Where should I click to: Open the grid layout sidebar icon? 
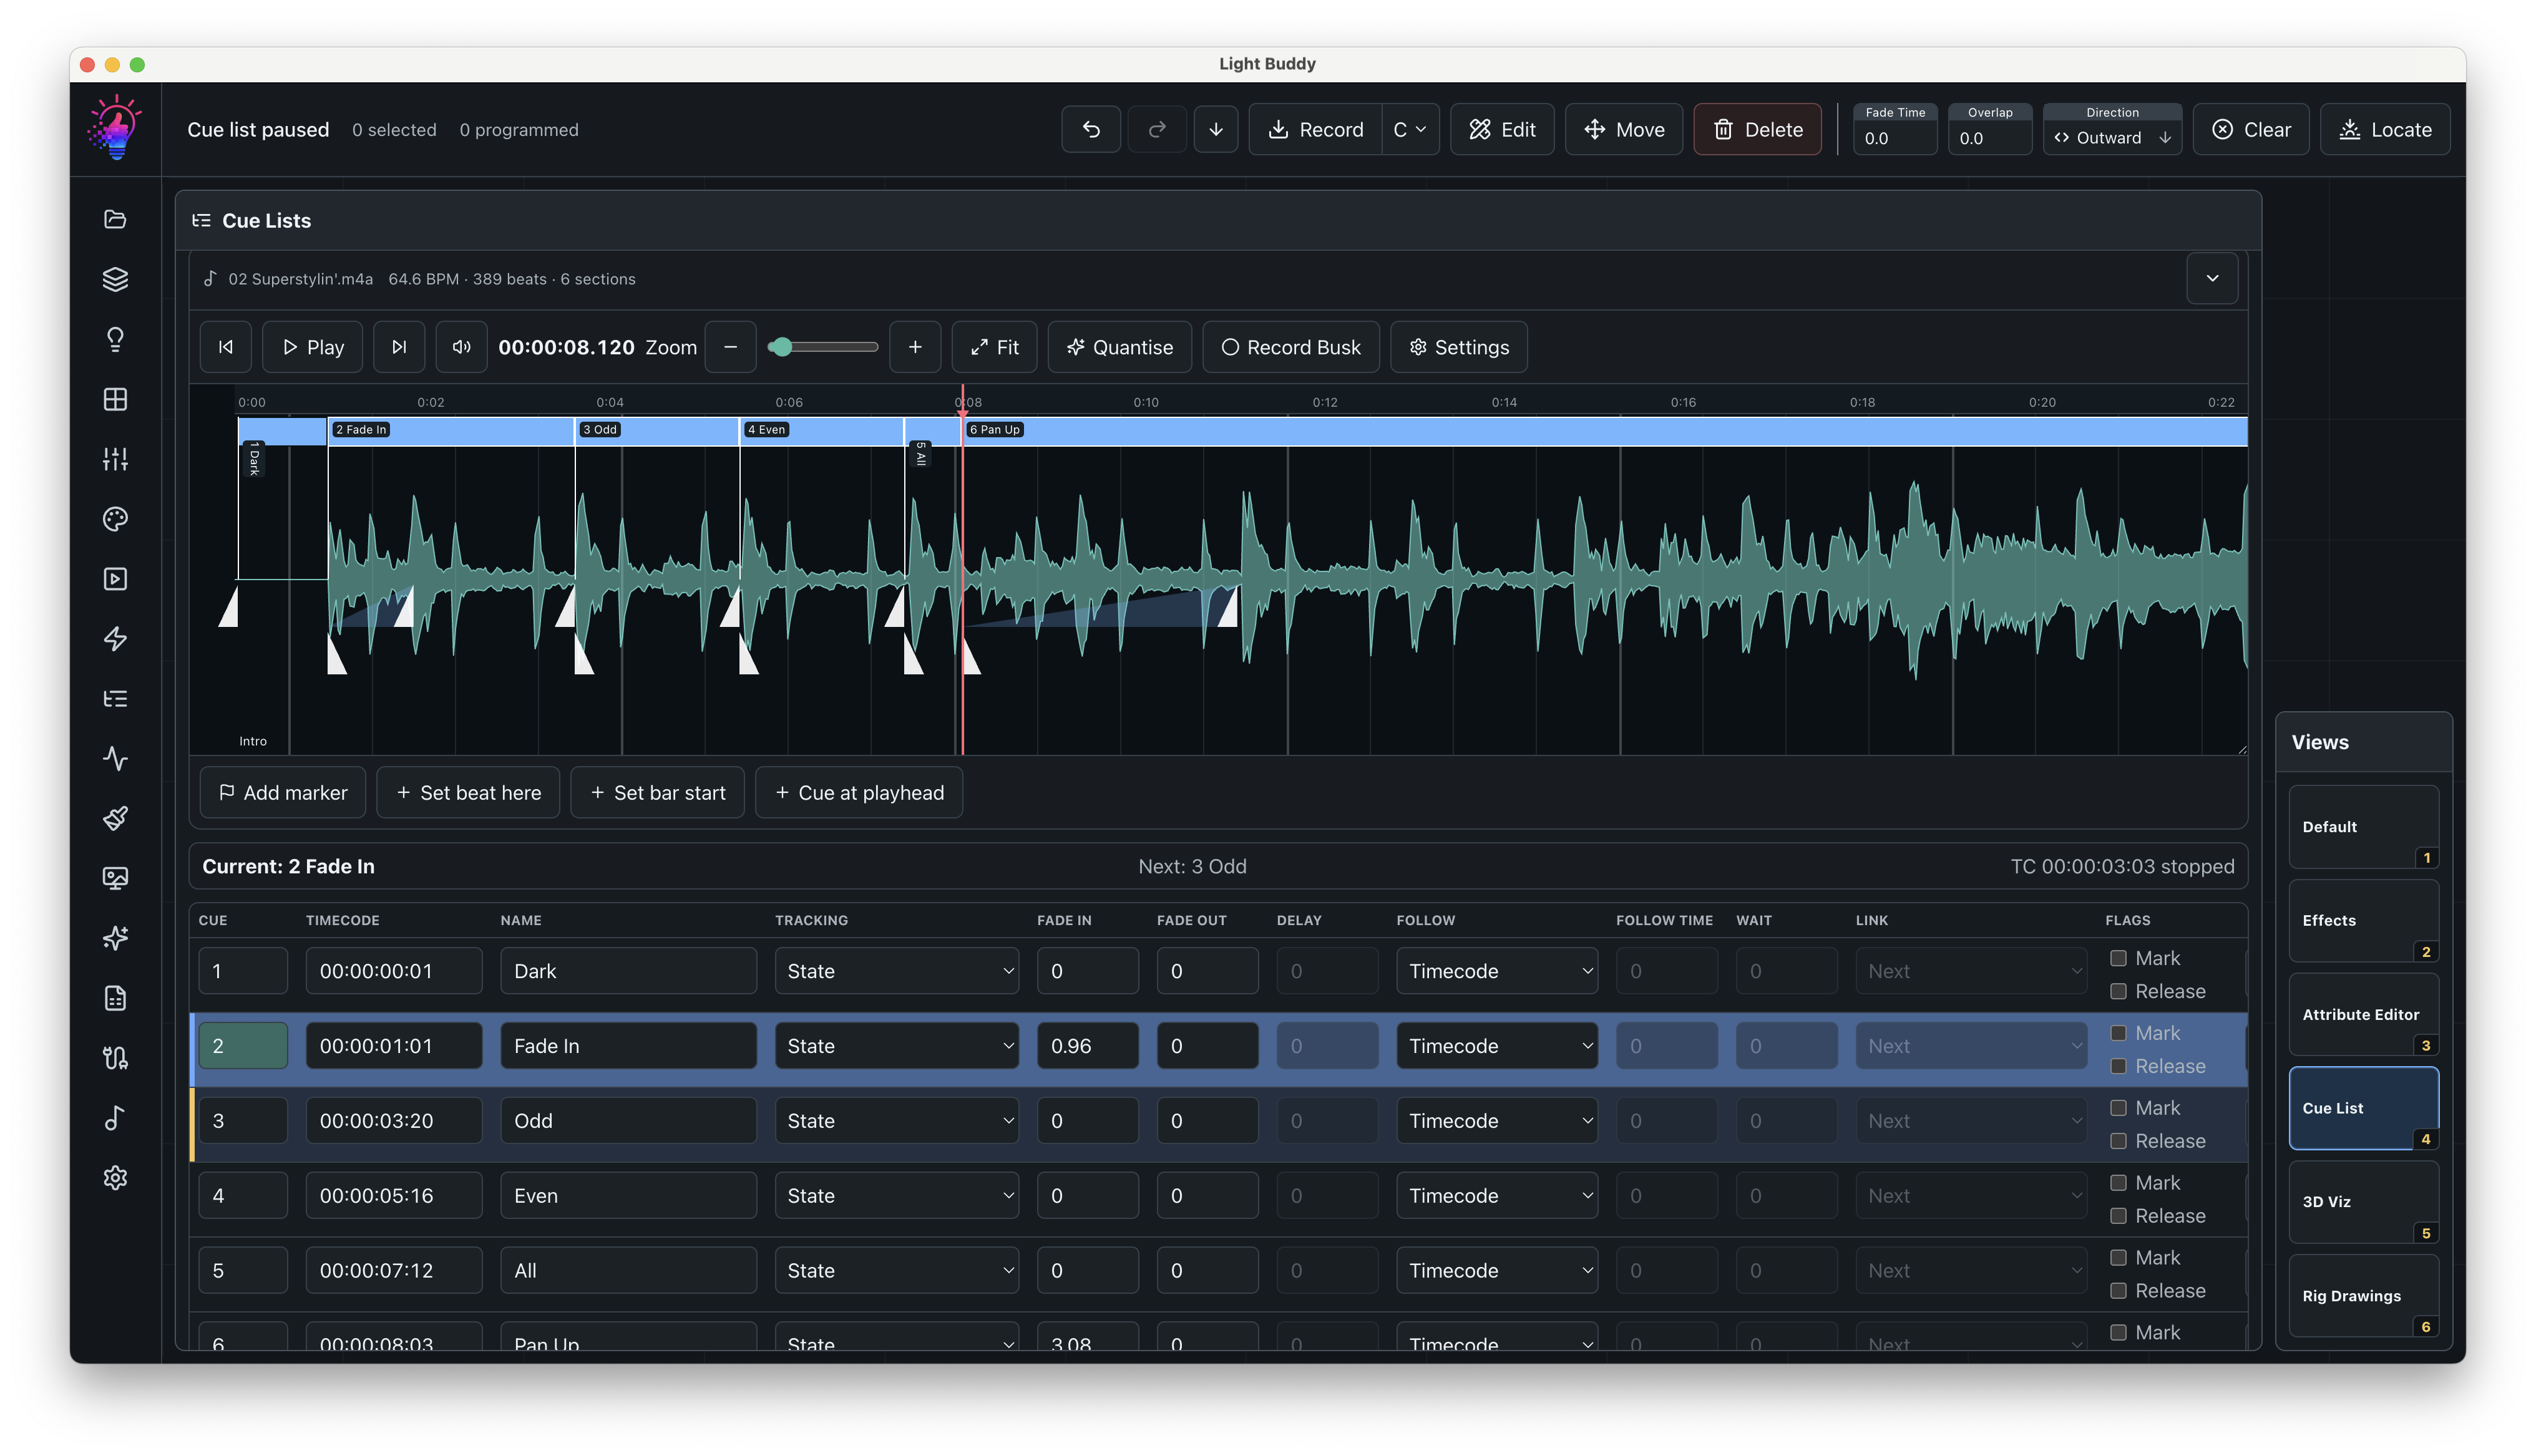coord(115,399)
